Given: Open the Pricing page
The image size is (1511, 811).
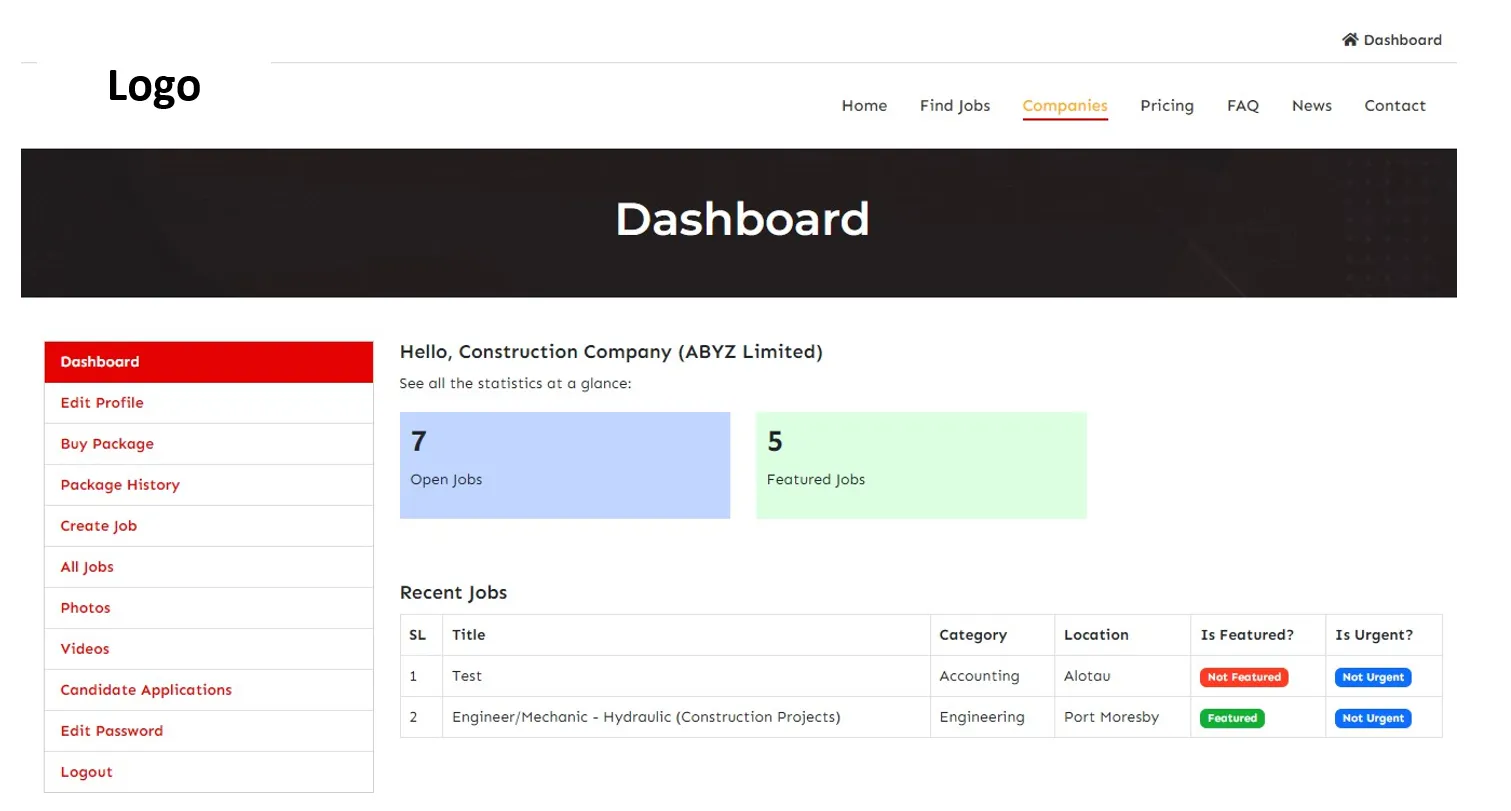Looking at the screenshot, I should click(1166, 105).
